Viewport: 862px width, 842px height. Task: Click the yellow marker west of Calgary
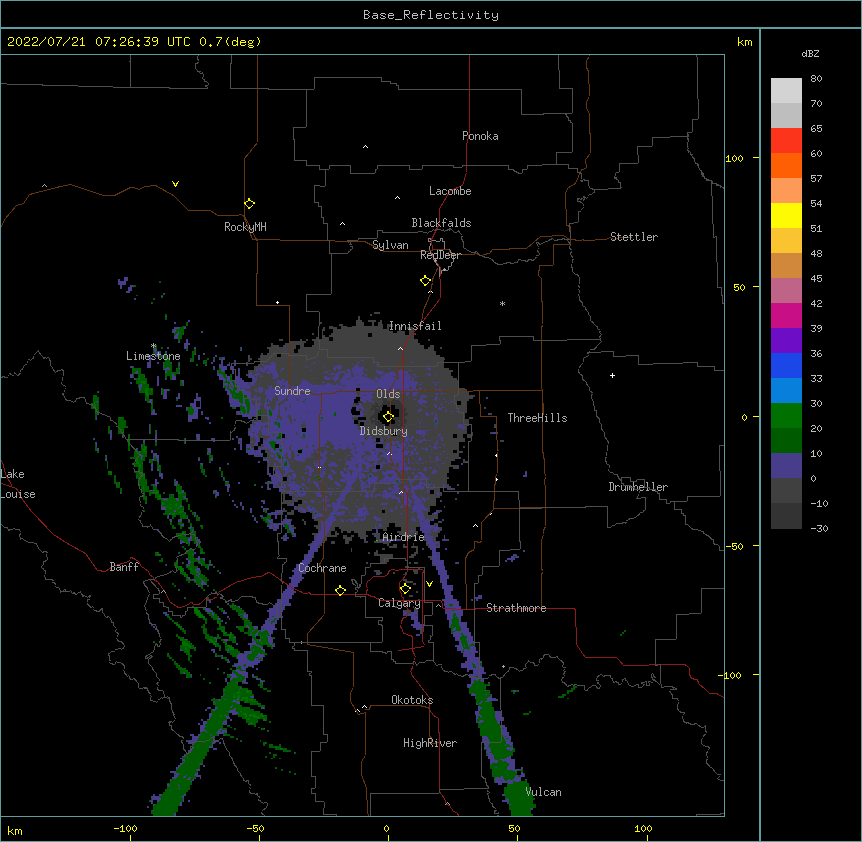(340, 590)
